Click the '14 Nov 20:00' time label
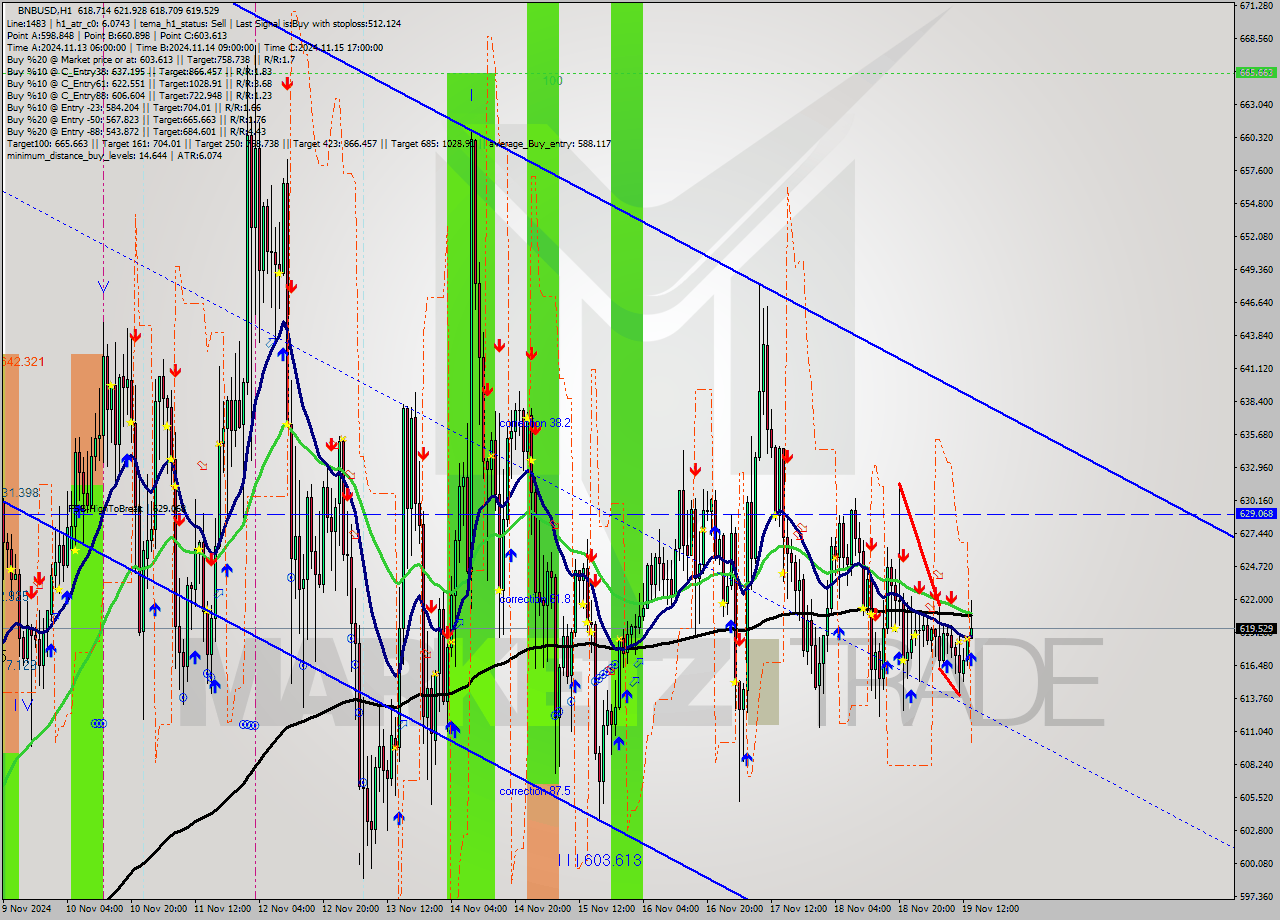Viewport: 1280px width, 920px height. tap(542, 909)
